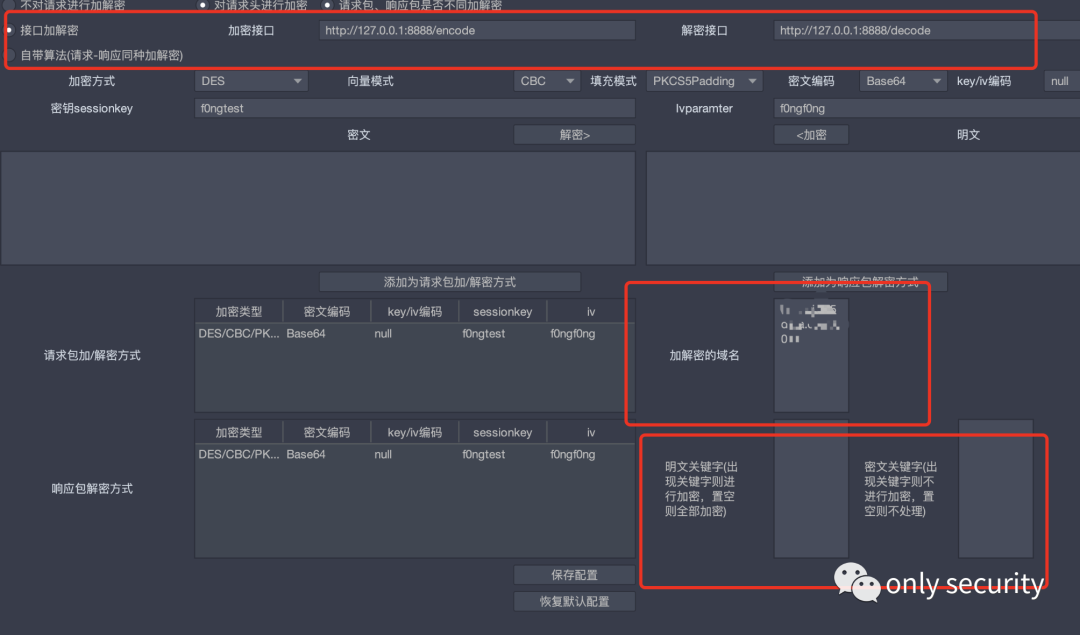Click the 密钥sessionkey input field
This screenshot has width=1080, height=635.
(414, 108)
